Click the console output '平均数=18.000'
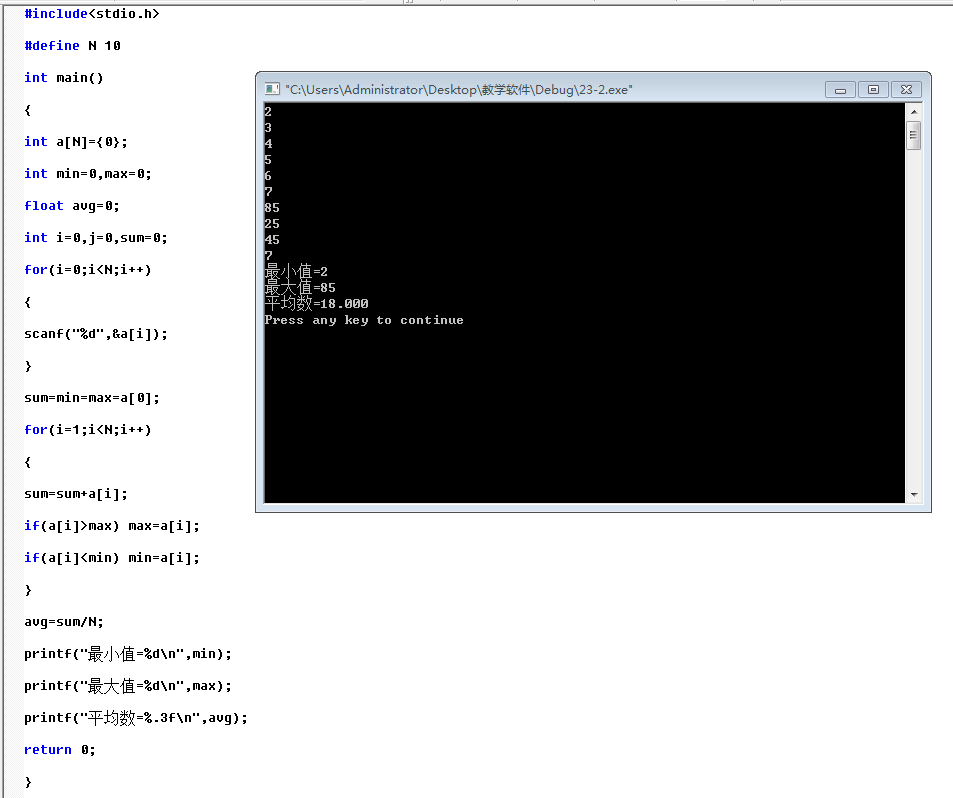953x798 pixels. [316, 303]
